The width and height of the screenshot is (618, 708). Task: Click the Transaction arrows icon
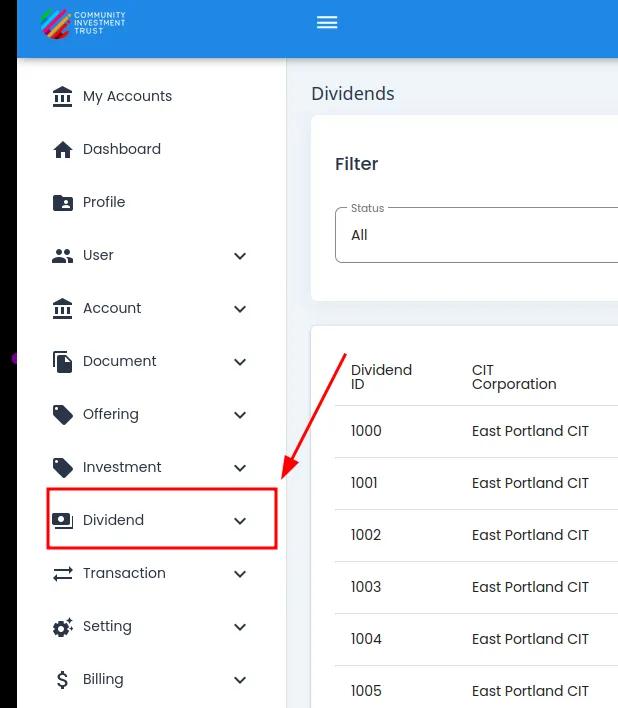62,573
